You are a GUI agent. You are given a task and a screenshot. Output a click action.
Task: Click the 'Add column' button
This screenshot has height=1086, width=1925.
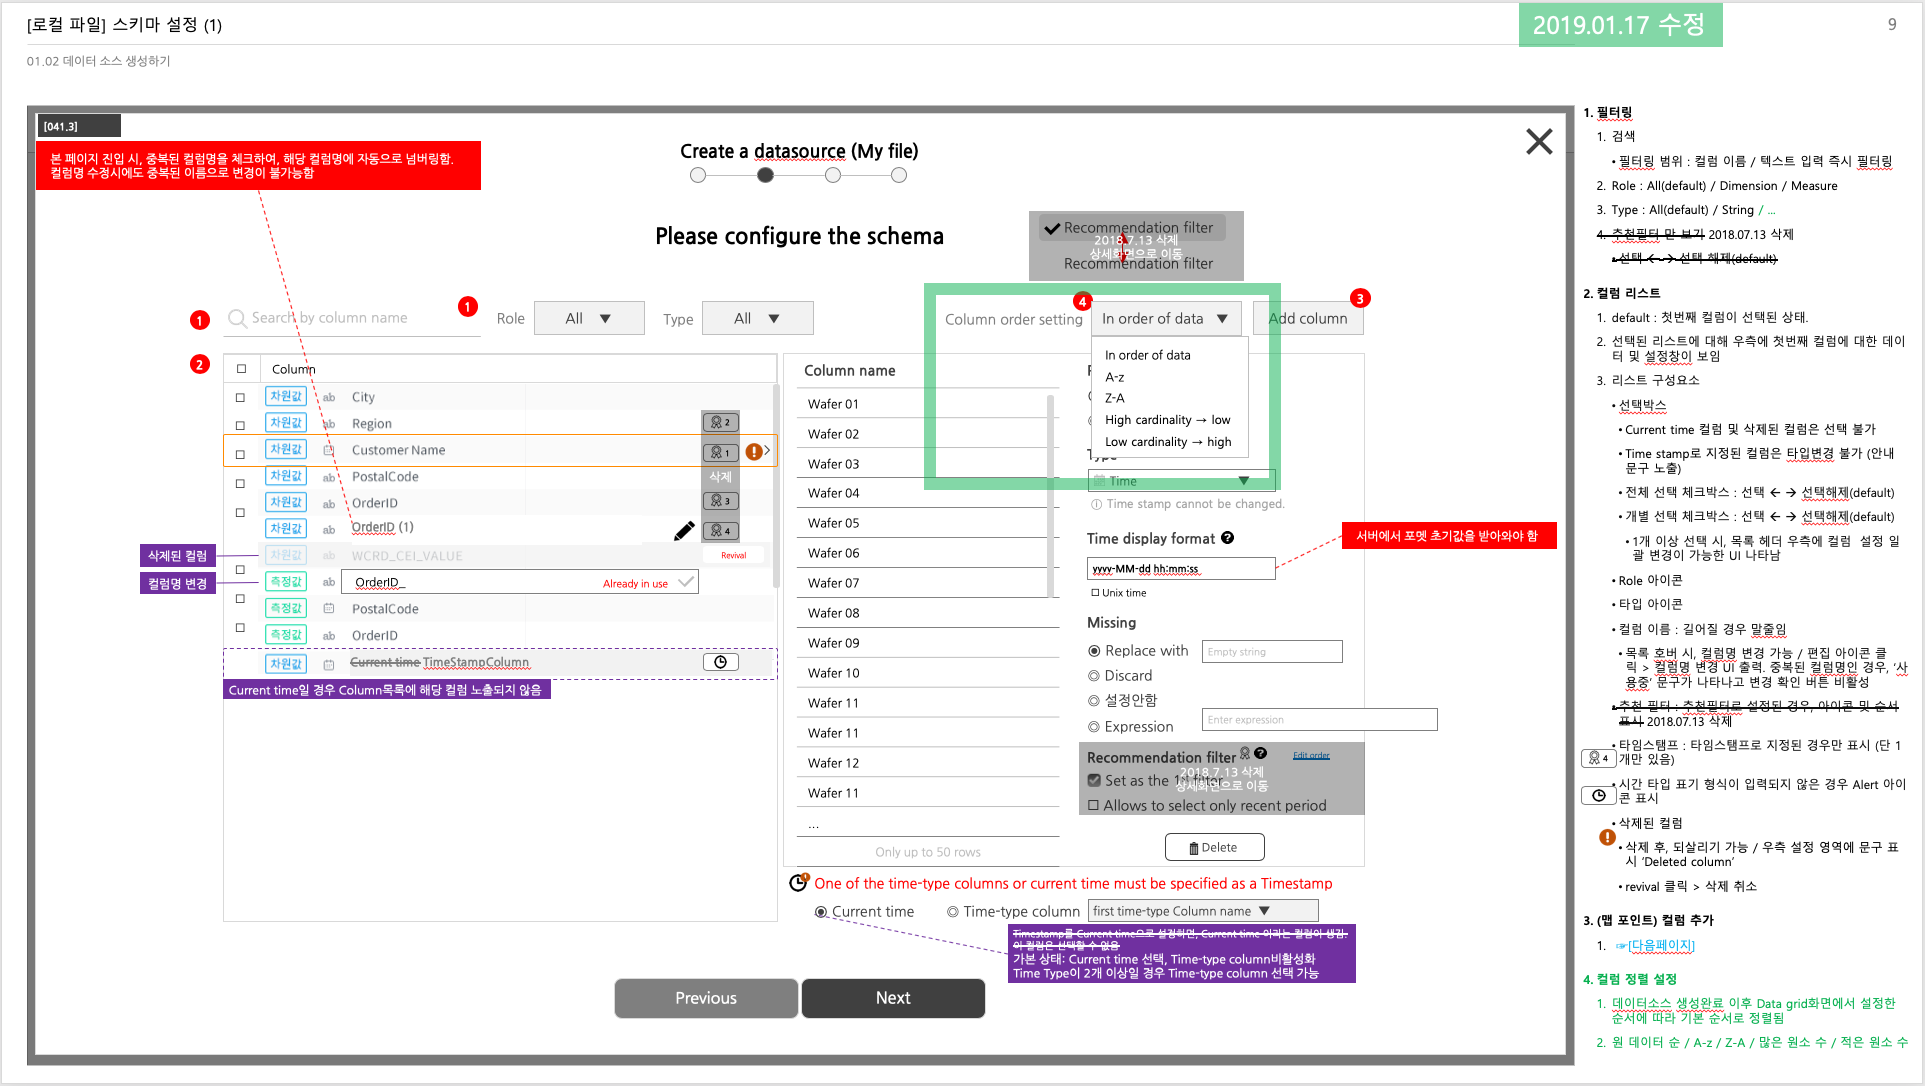tap(1308, 319)
